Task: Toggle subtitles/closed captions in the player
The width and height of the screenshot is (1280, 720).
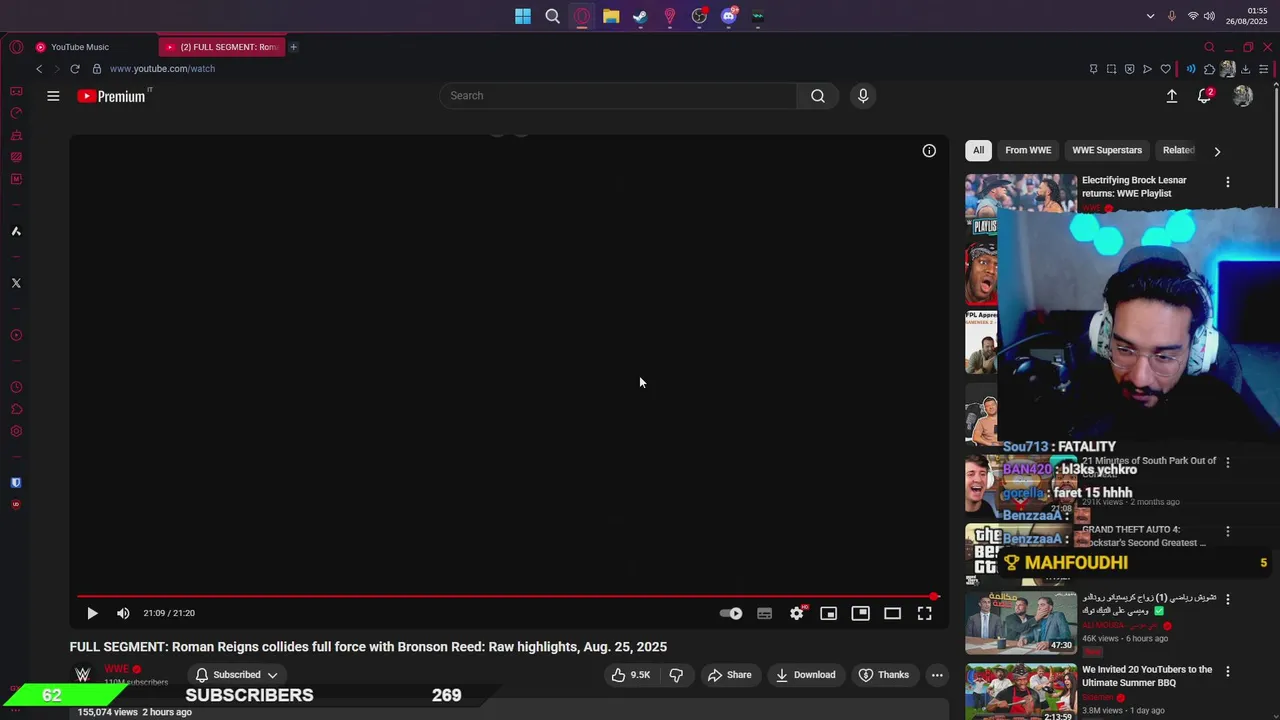Action: click(x=765, y=613)
